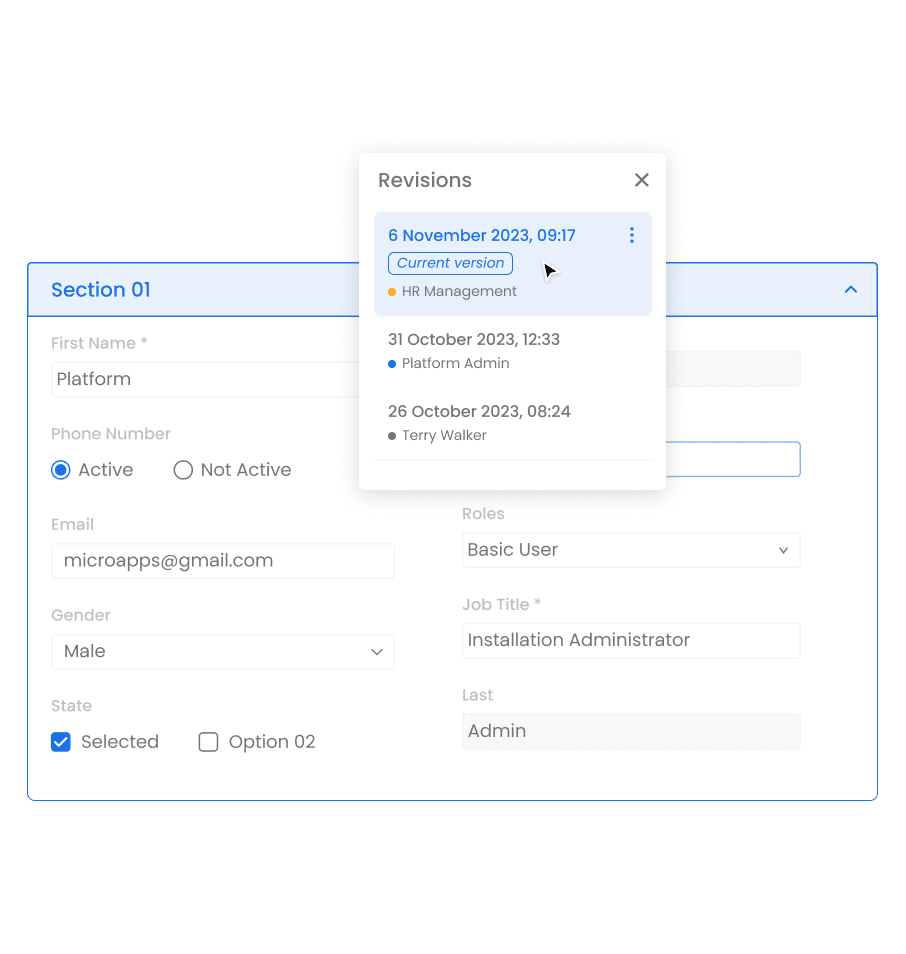This screenshot has height=954, width=906.
Task: Close the Revisions dialog with the X
Action: pyautogui.click(x=641, y=180)
